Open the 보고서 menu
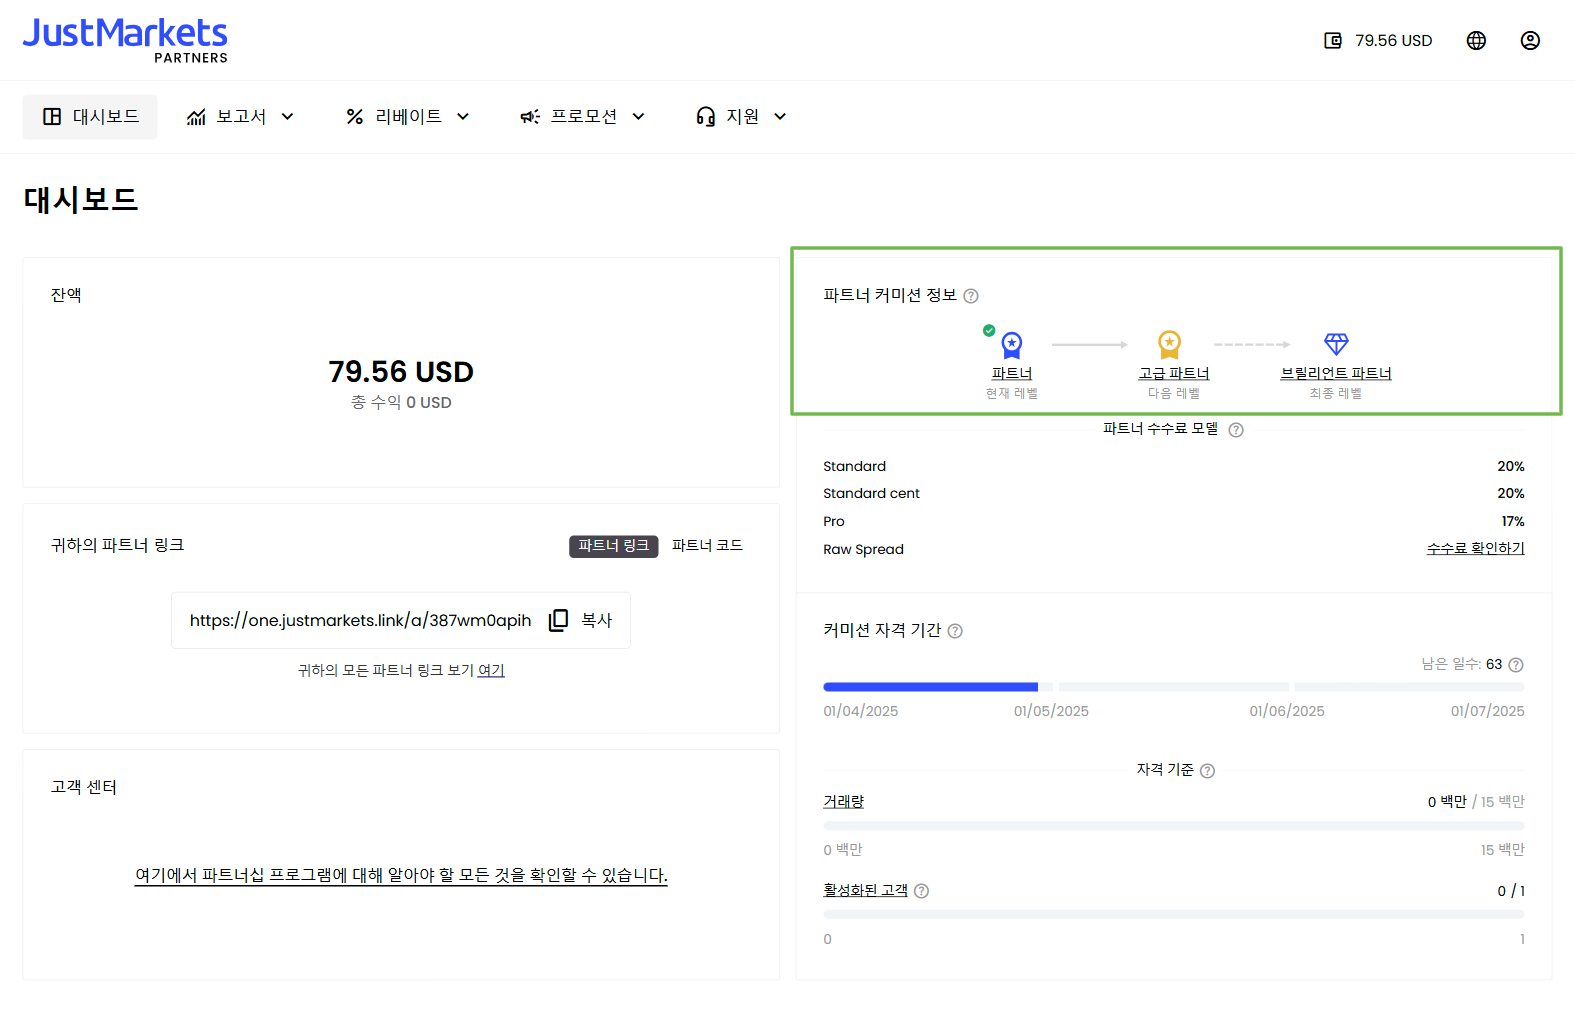This screenshot has width=1575, height=1012. (240, 117)
